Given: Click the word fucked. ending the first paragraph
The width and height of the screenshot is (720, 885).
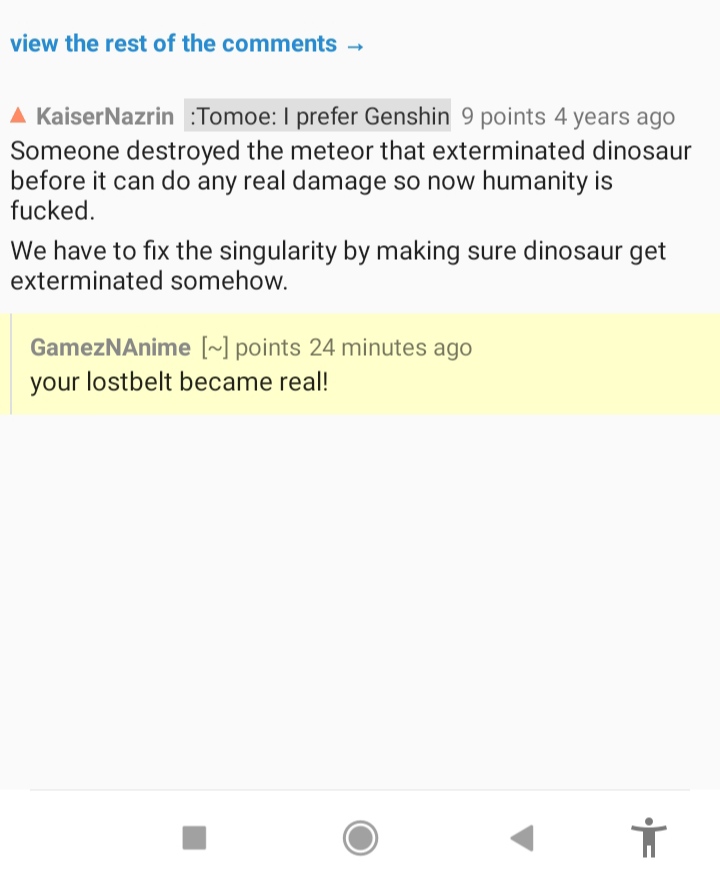Looking at the screenshot, I should [x=52, y=211].
